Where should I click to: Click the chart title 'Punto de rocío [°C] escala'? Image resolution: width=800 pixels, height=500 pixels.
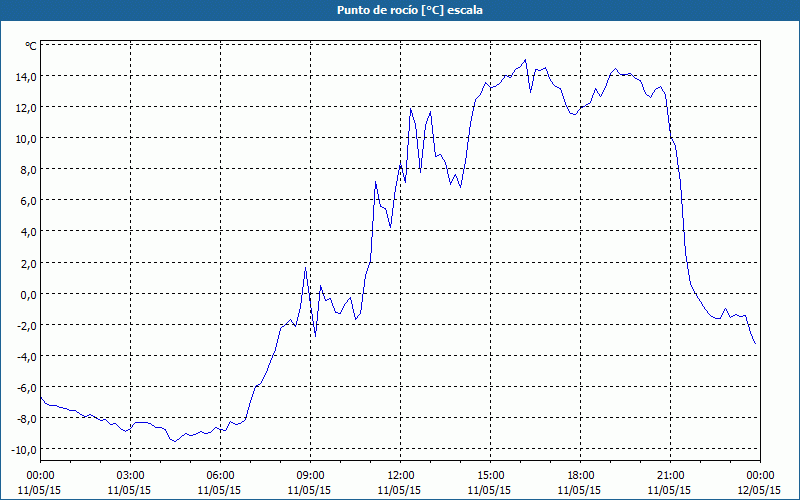pos(410,10)
